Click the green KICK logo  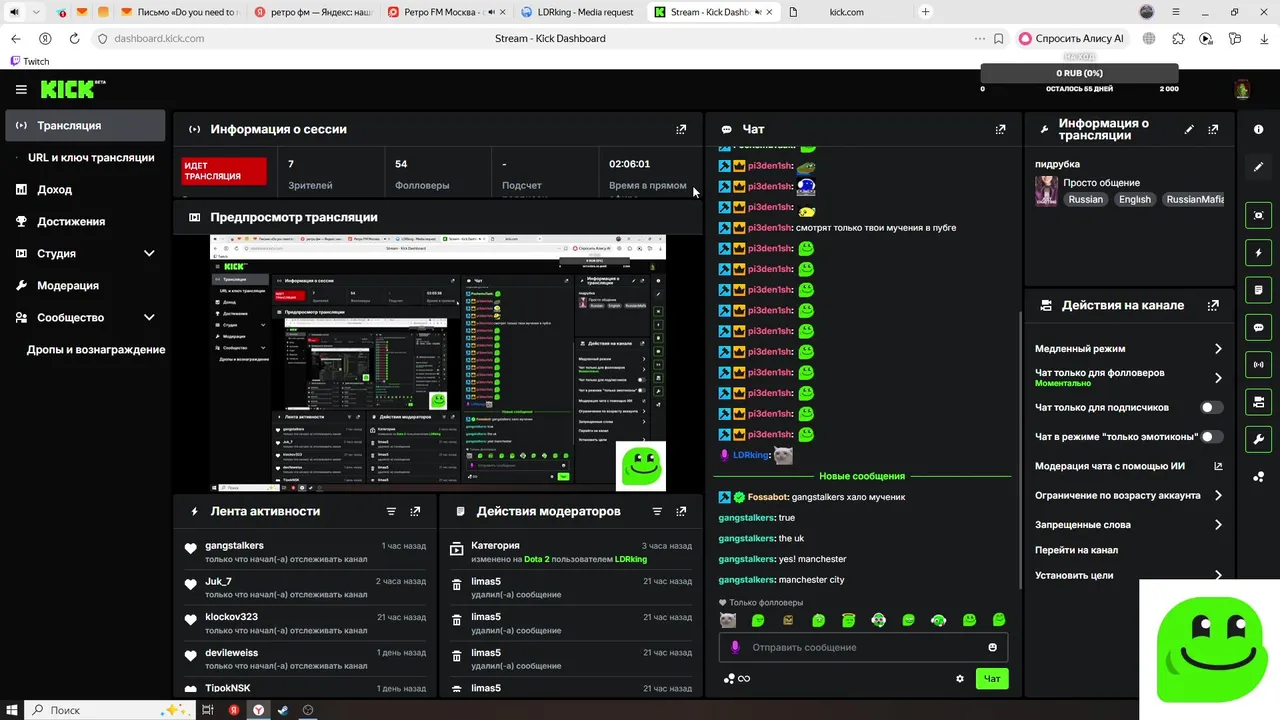(x=73, y=89)
